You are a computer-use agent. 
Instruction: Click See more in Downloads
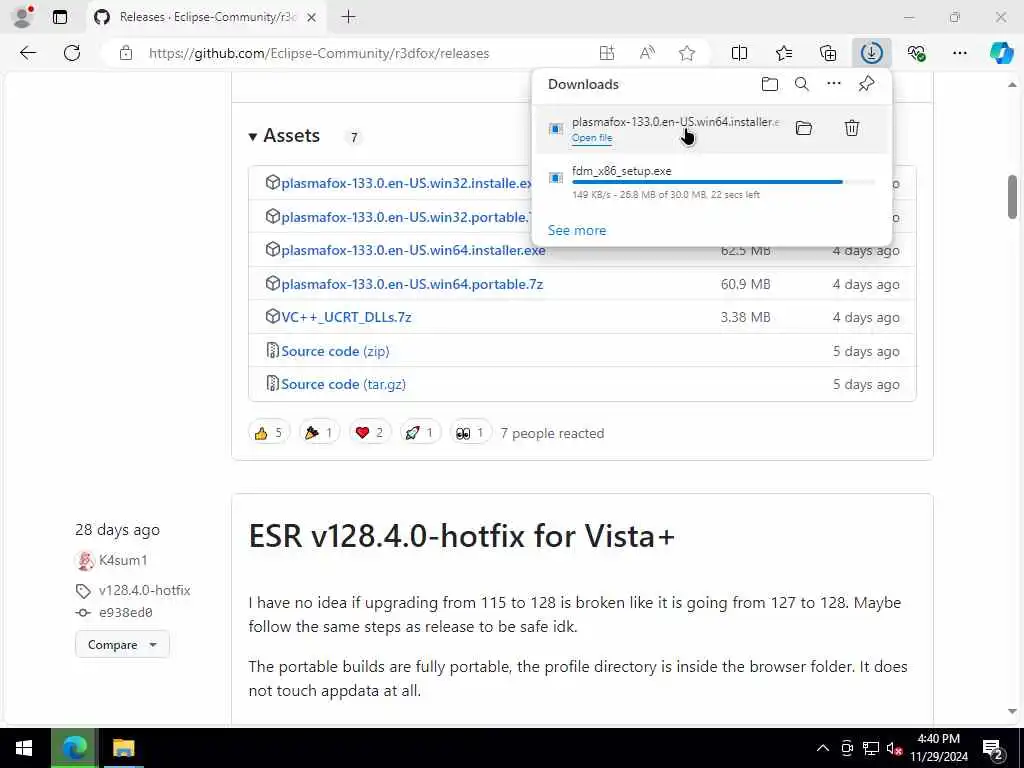coord(577,231)
